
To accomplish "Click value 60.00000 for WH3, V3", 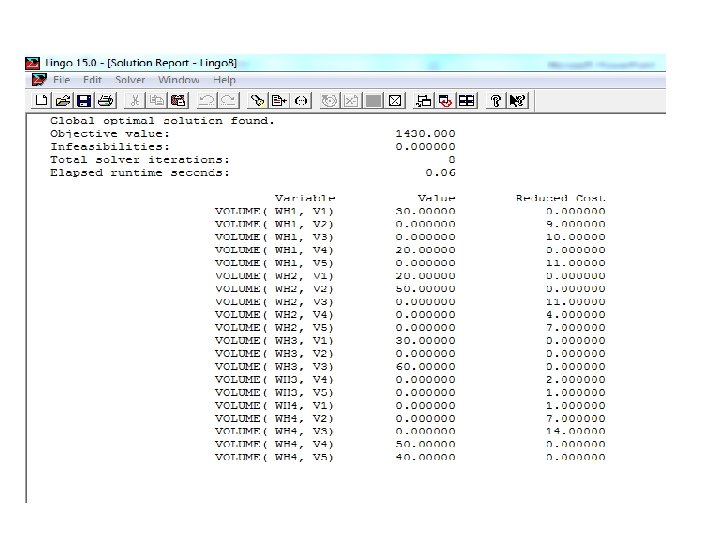I will point(425,367).
